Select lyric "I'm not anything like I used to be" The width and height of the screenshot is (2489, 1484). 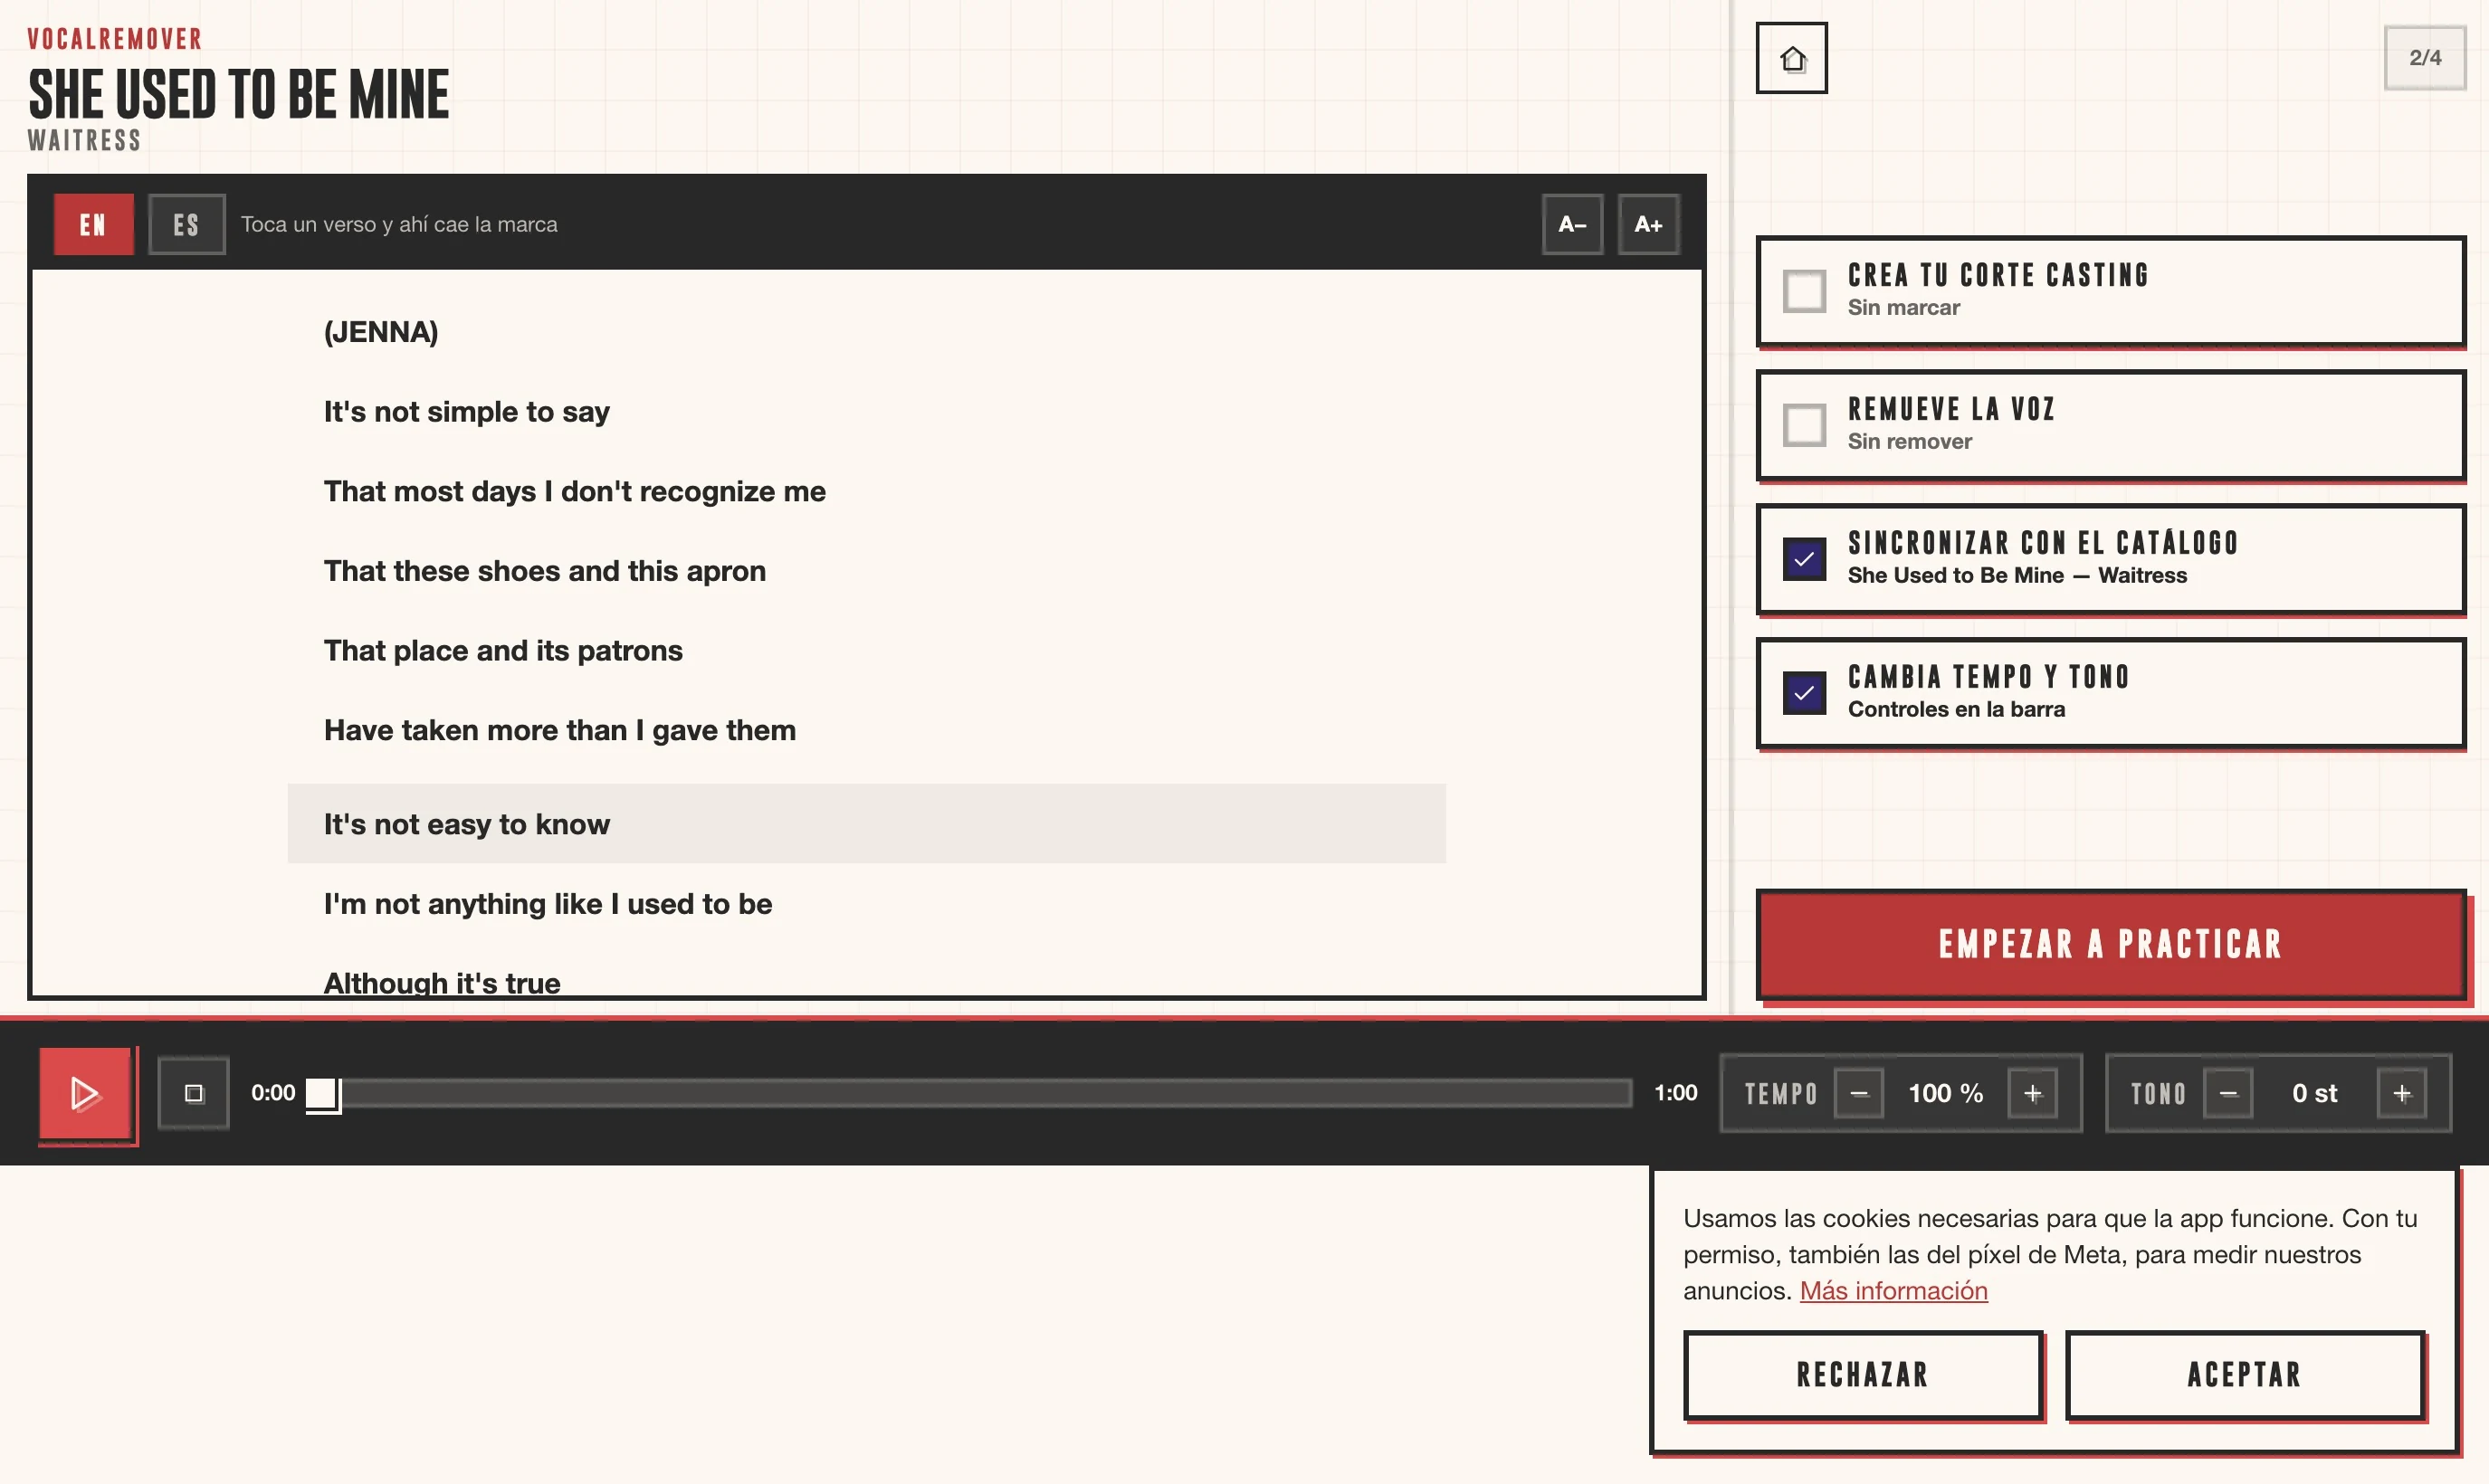coord(547,904)
